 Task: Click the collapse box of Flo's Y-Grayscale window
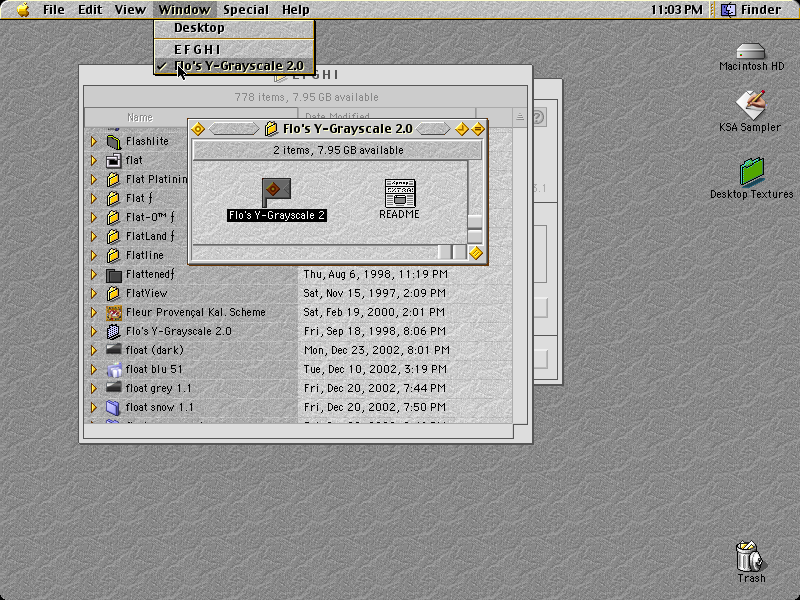point(478,129)
